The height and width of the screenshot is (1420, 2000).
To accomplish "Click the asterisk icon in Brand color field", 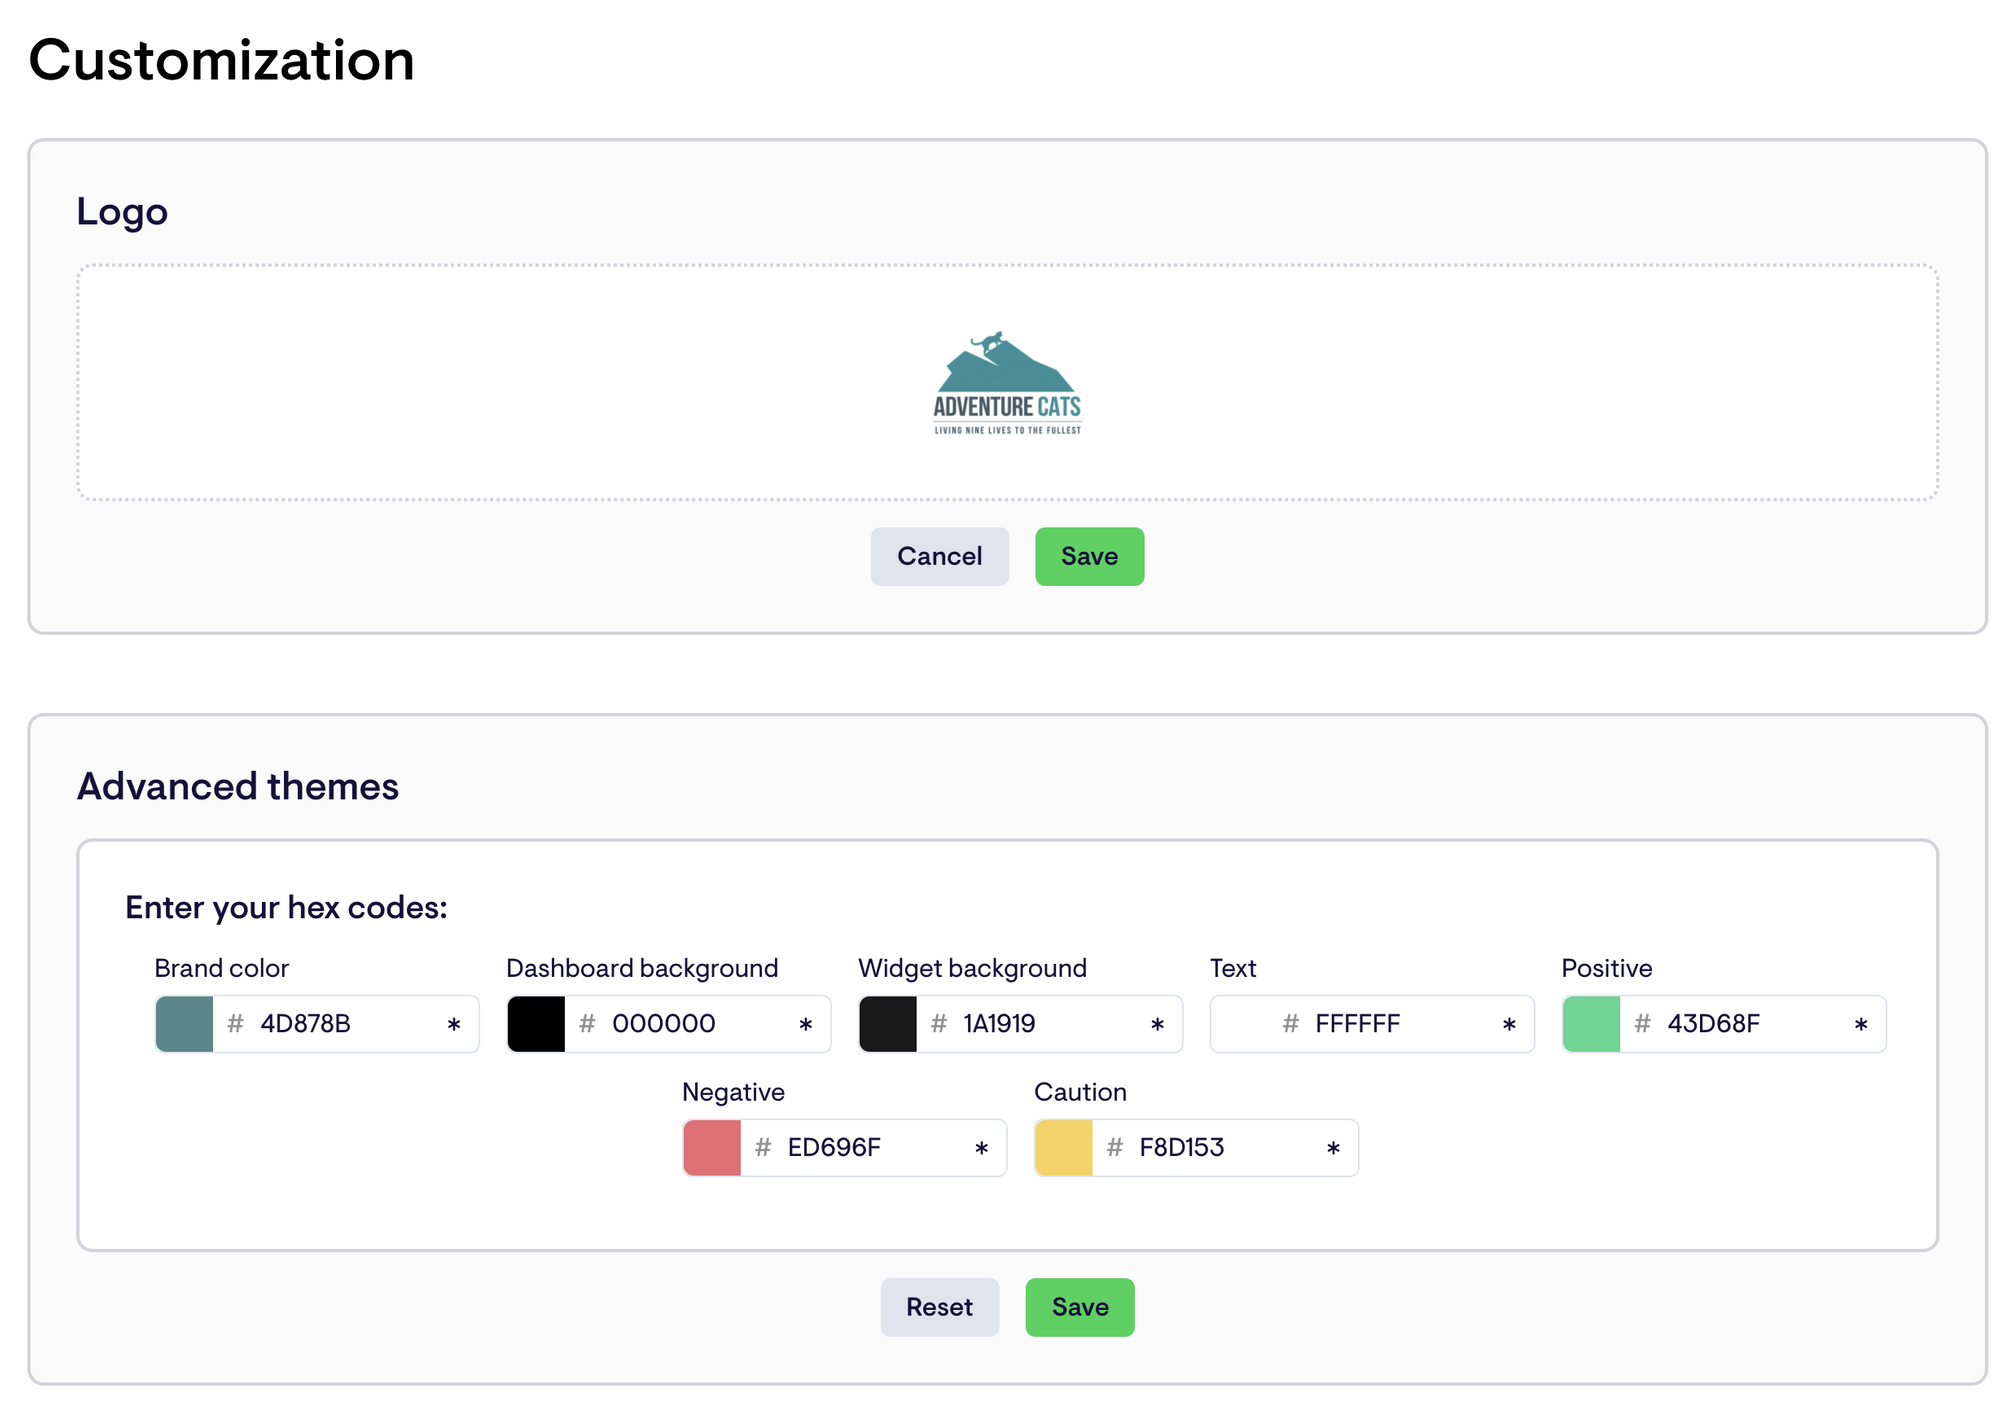I will (x=454, y=1025).
